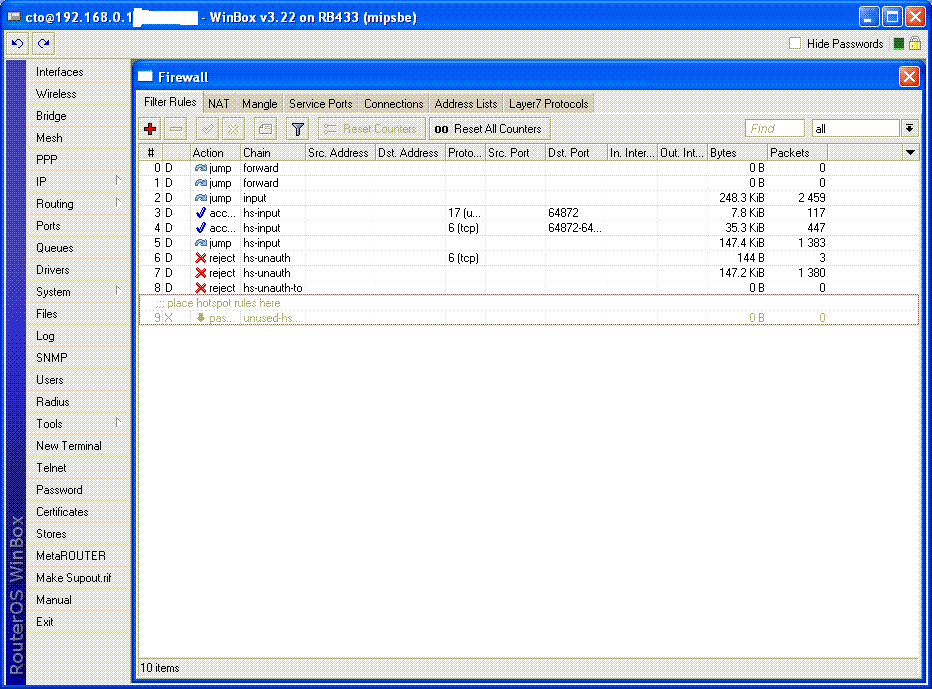932x689 pixels.
Task: Open the Mesh menu item
Action: (x=49, y=138)
